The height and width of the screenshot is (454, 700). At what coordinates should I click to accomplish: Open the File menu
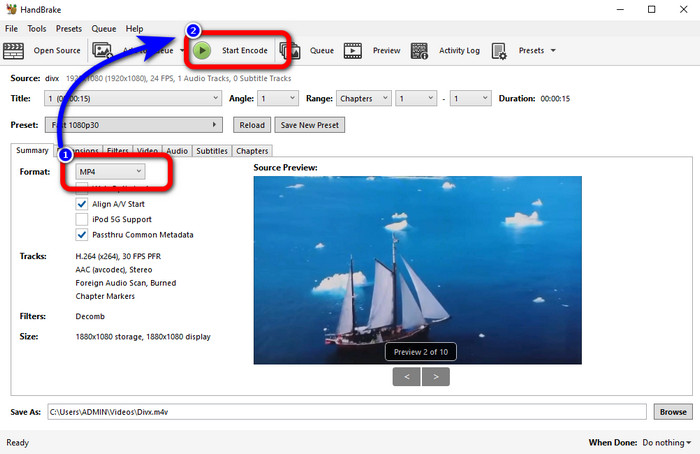coord(11,29)
